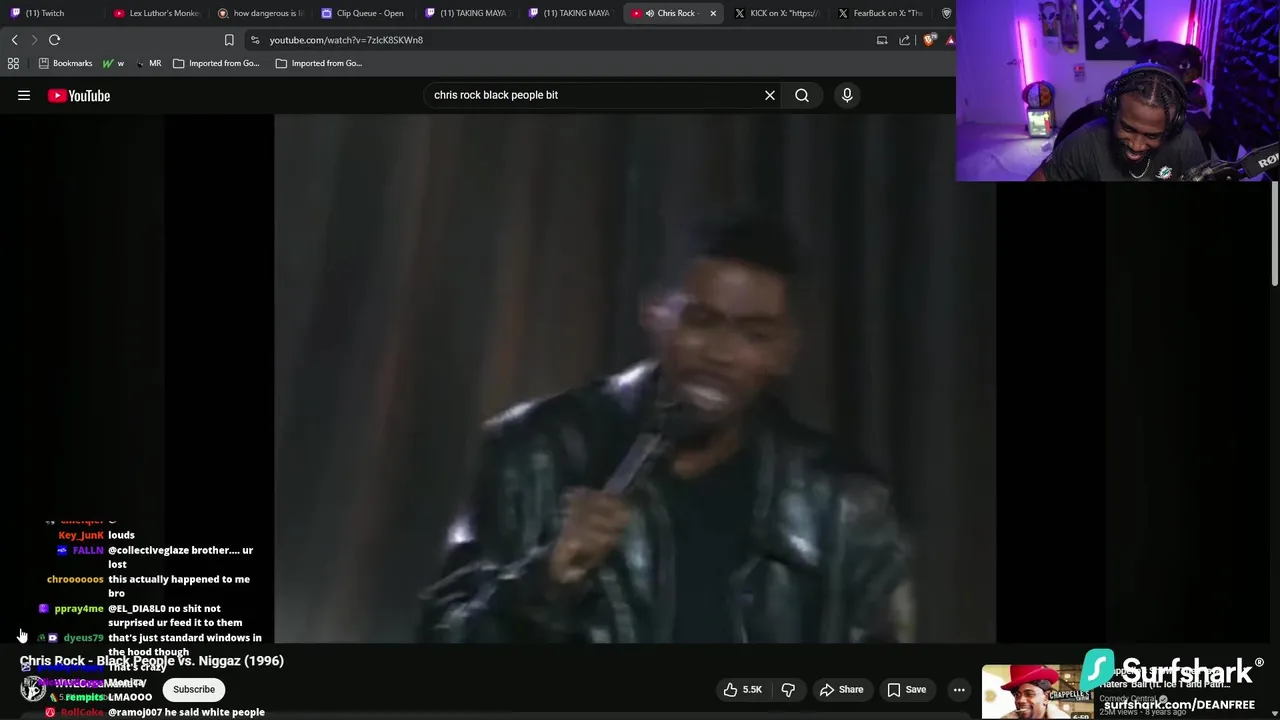
Task: Click chat username dyeus79
Action: 83,637
